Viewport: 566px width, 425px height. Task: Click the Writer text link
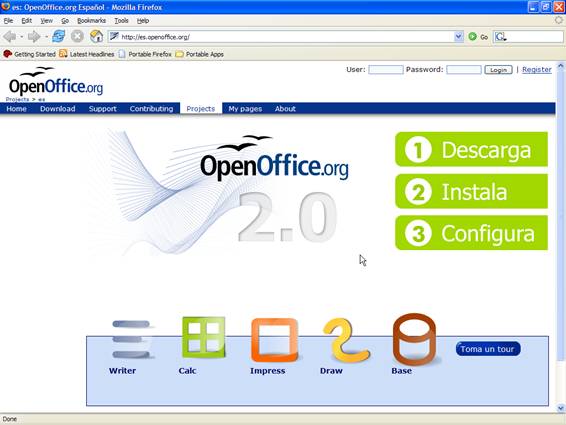tap(122, 371)
